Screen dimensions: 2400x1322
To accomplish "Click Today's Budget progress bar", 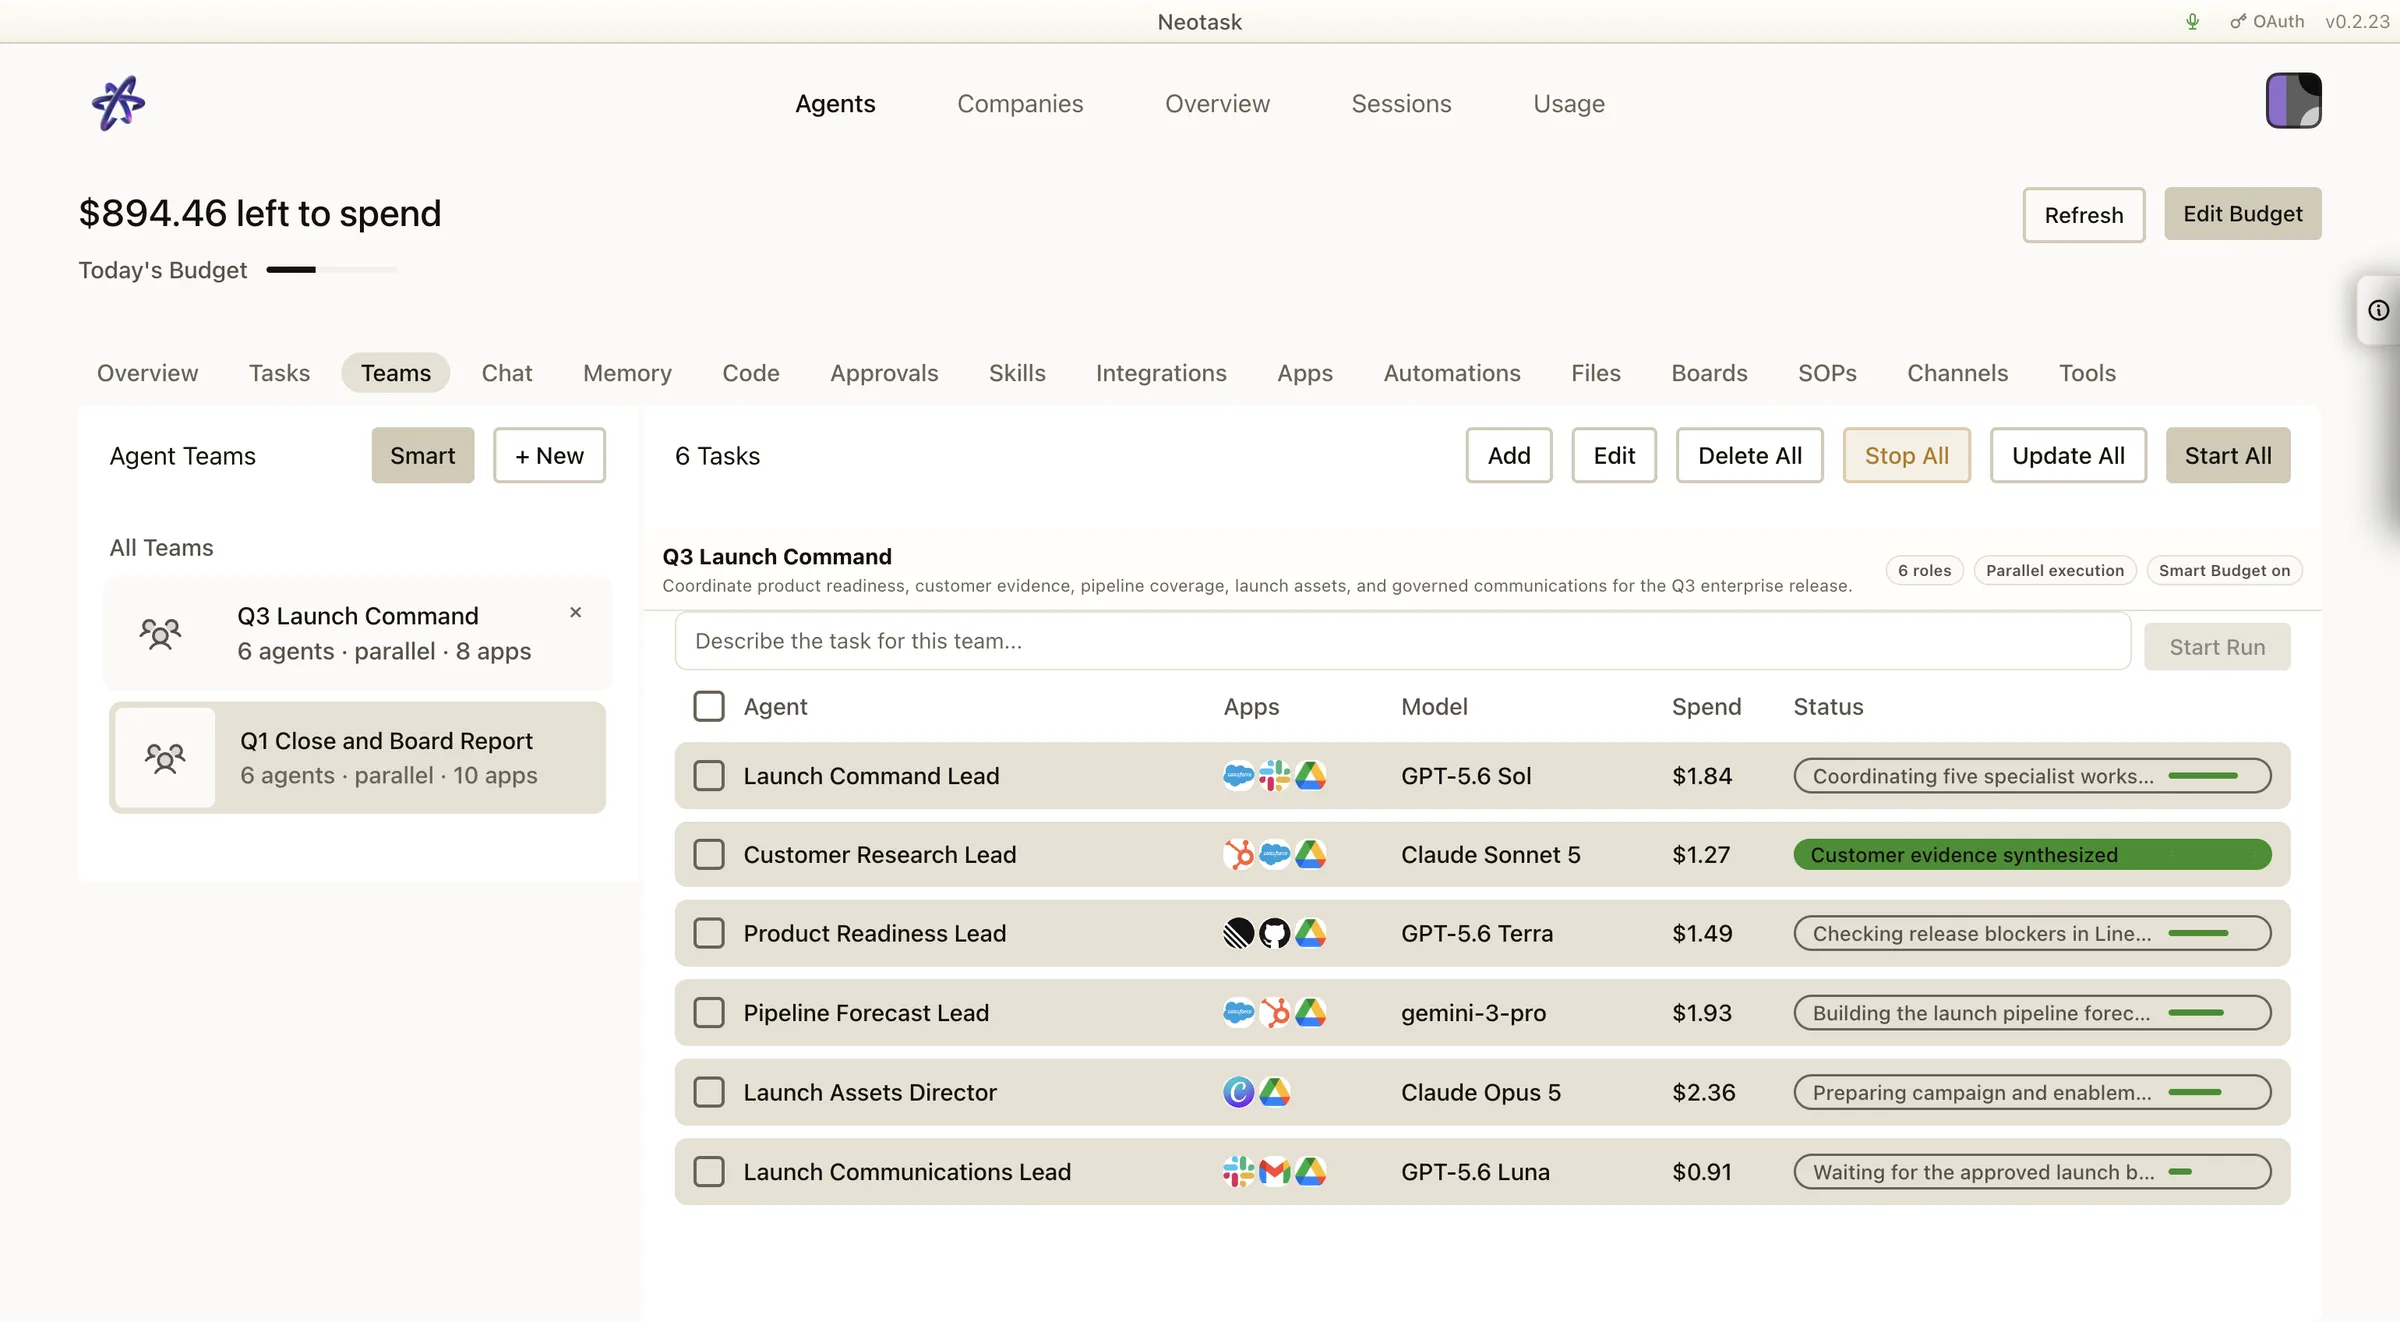I will click(x=332, y=270).
